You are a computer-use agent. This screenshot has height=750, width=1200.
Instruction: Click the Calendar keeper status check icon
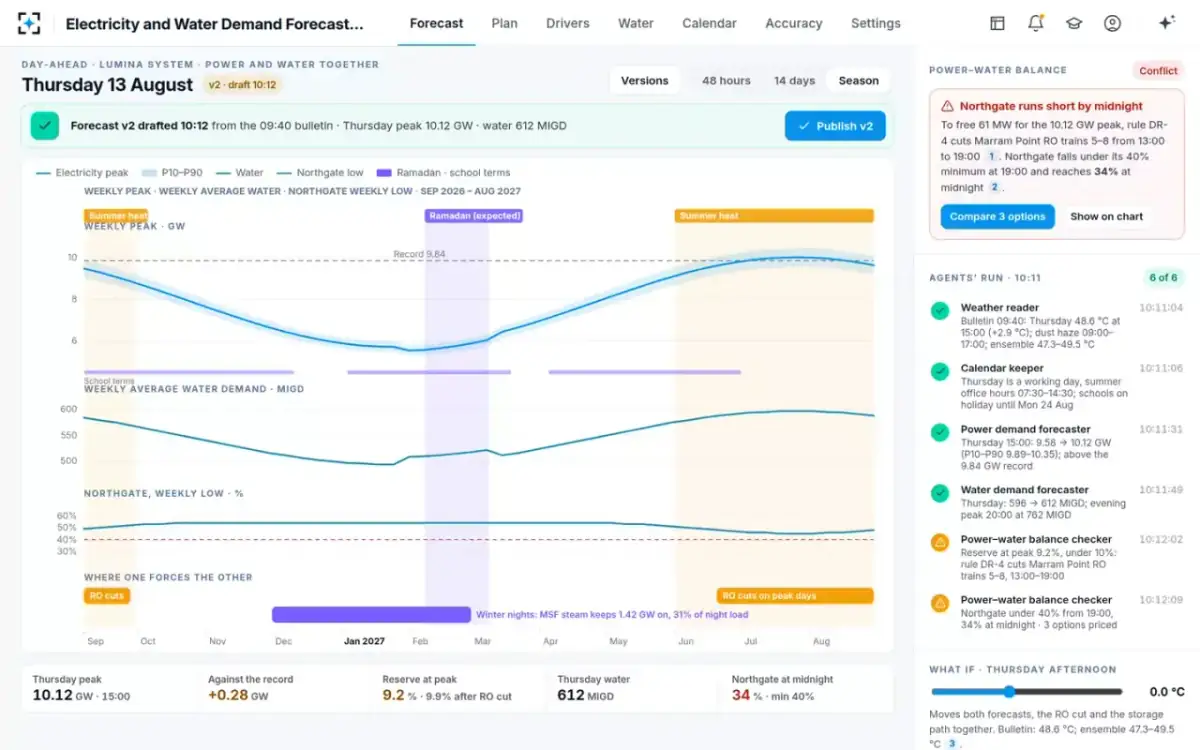(x=940, y=372)
